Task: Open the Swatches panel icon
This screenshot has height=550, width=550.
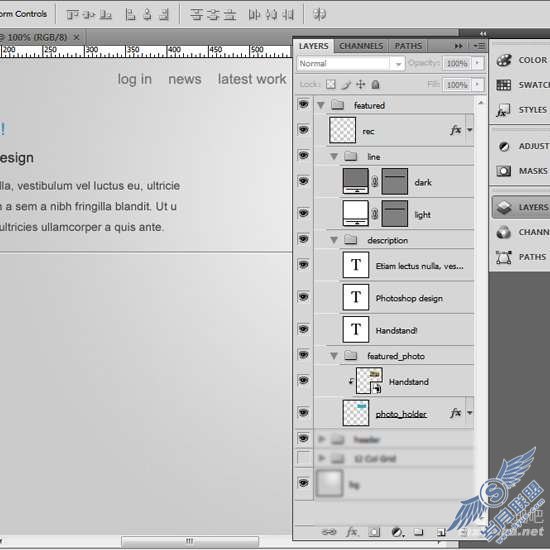Action: (x=504, y=85)
